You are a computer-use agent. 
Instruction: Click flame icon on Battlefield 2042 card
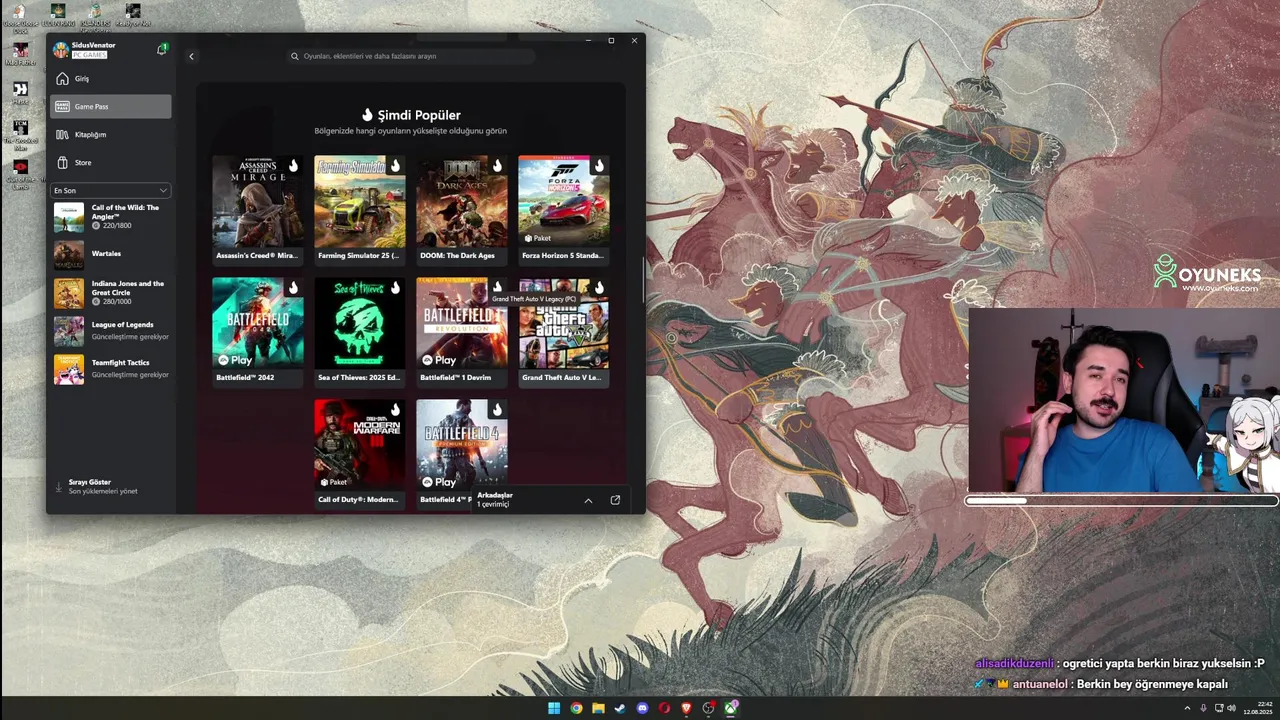click(x=293, y=288)
